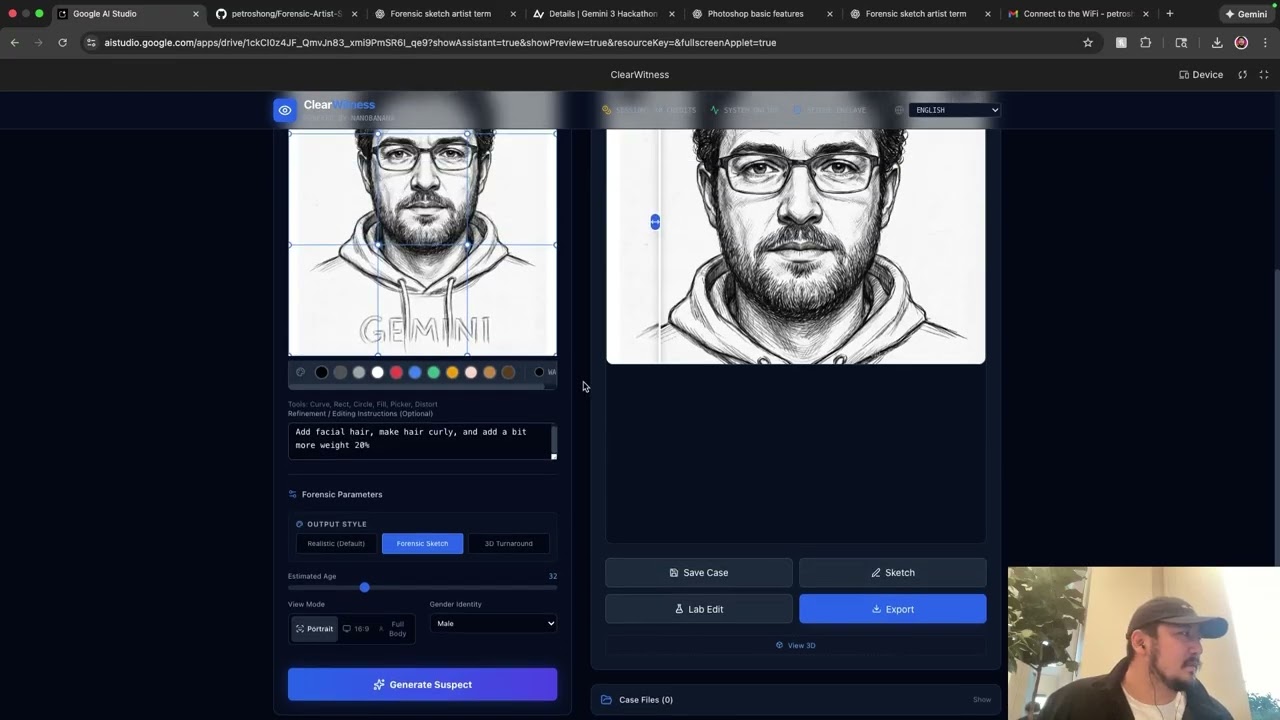Open the Gemini button in Chrome's tab strip
The width and height of the screenshot is (1280, 720).
[1247, 14]
